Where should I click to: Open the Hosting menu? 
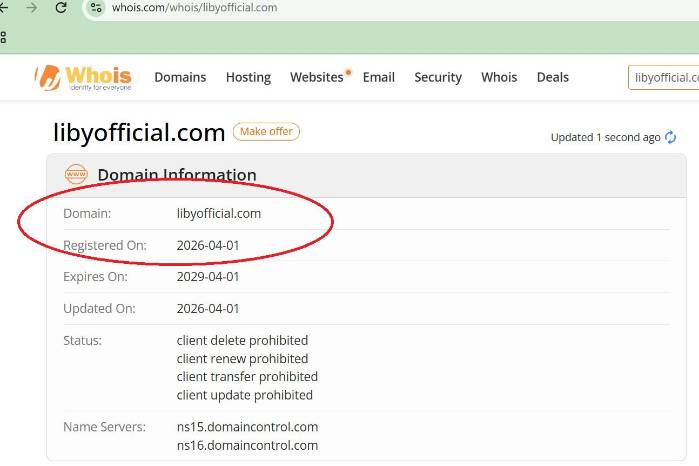tap(248, 77)
